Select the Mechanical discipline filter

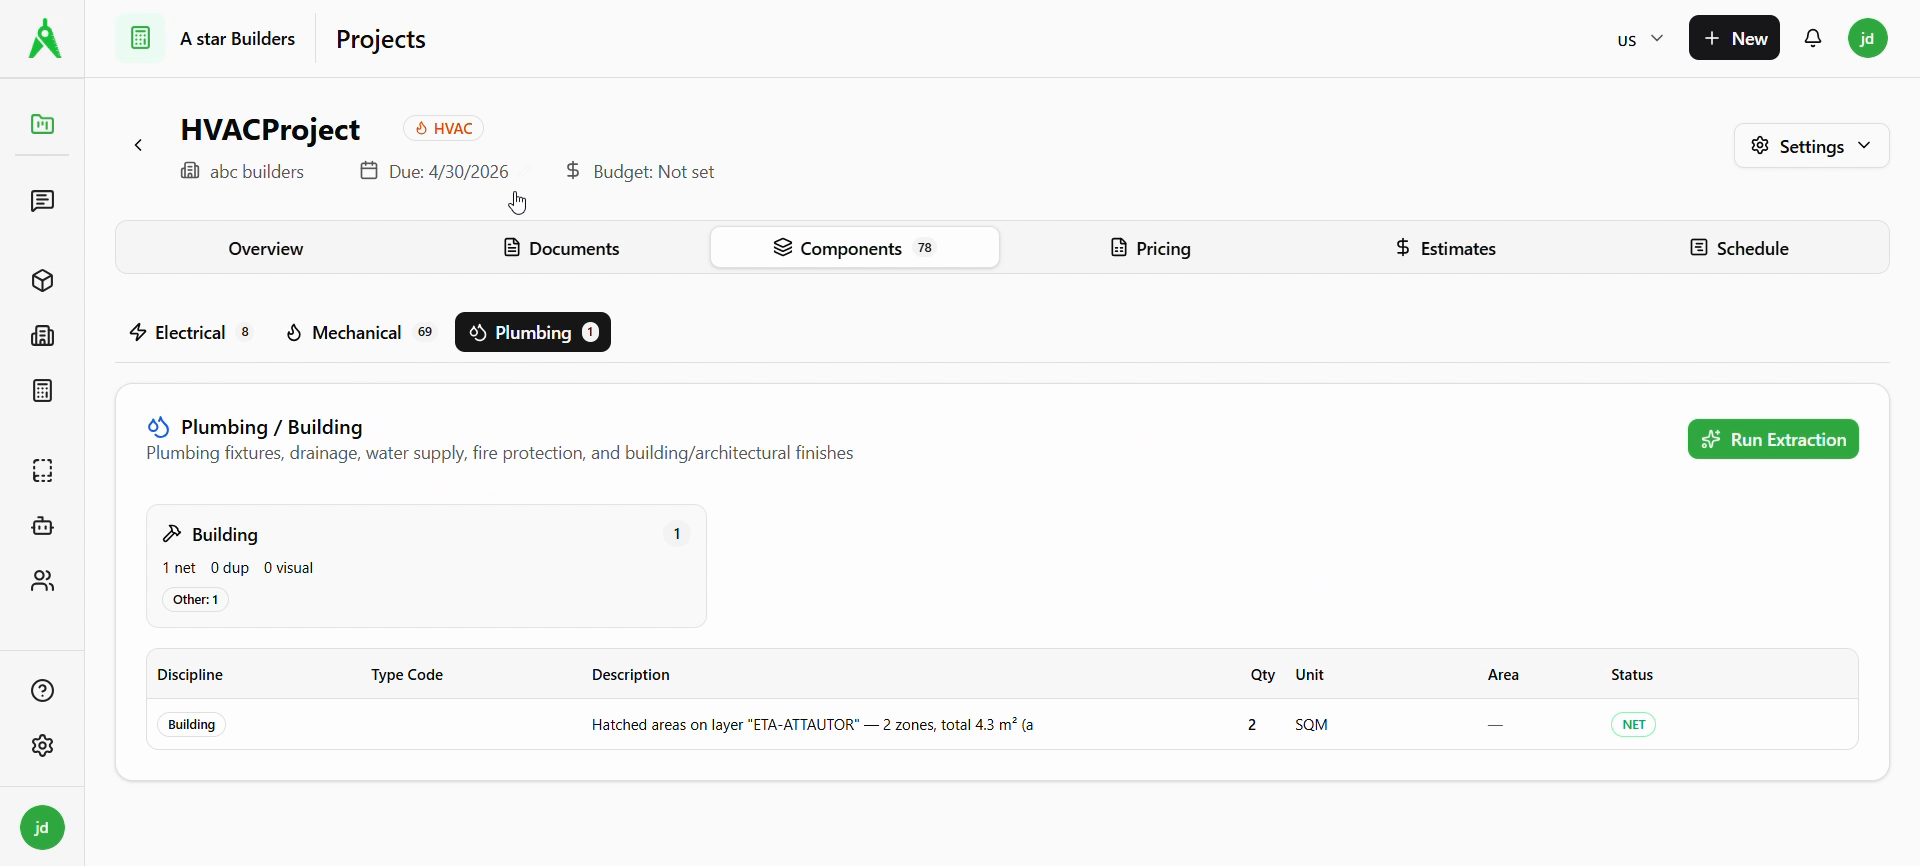360,333
